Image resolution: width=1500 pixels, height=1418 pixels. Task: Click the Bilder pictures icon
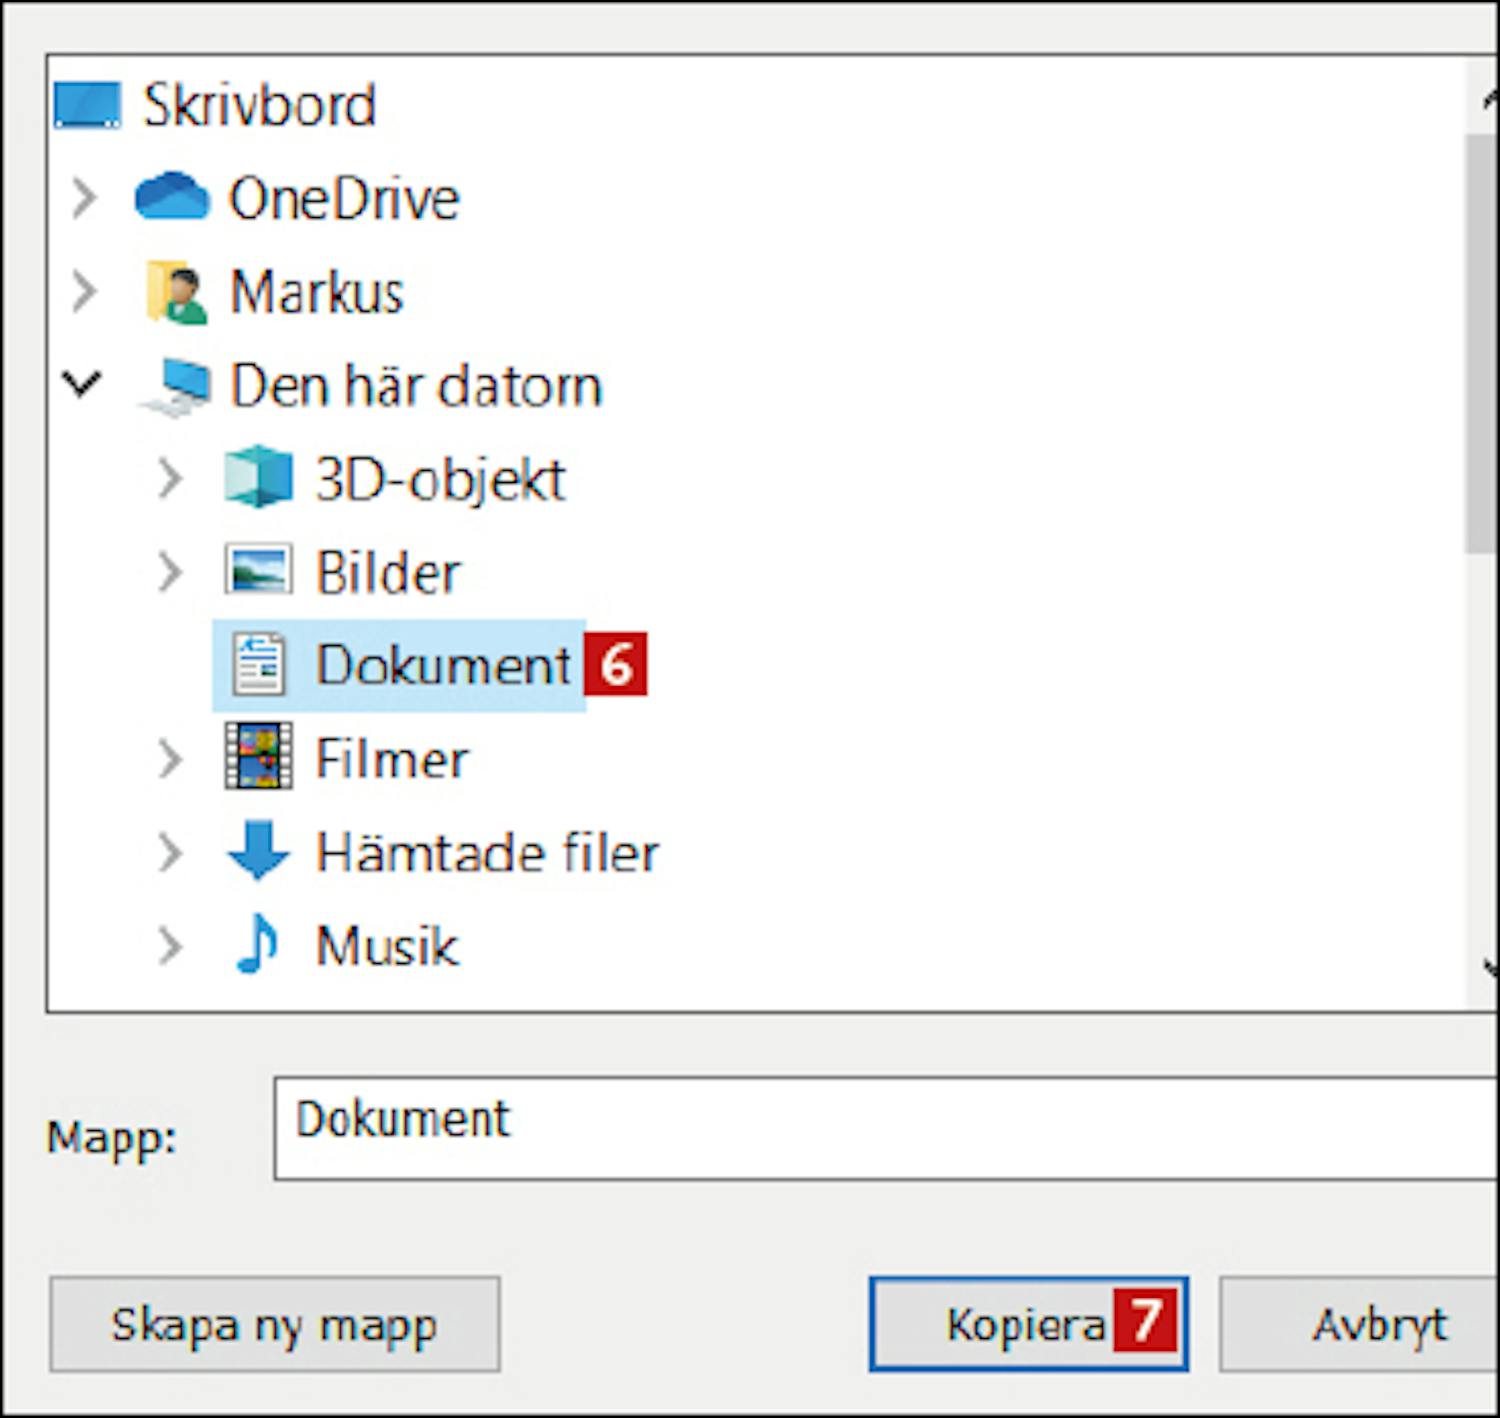pyautogui.click(x=258, y=570)
